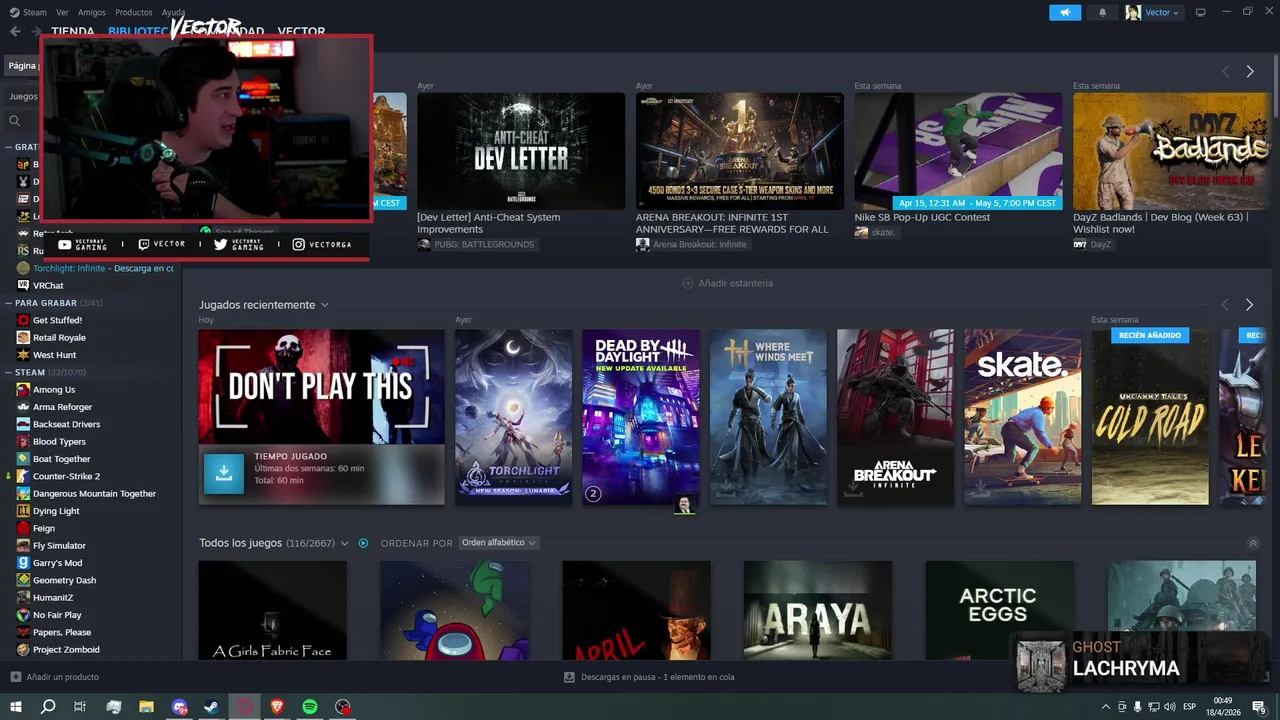Open Windows Start menu
Image resolution: width=1280 pixels, height=720 pixels.
pos(15,707)
